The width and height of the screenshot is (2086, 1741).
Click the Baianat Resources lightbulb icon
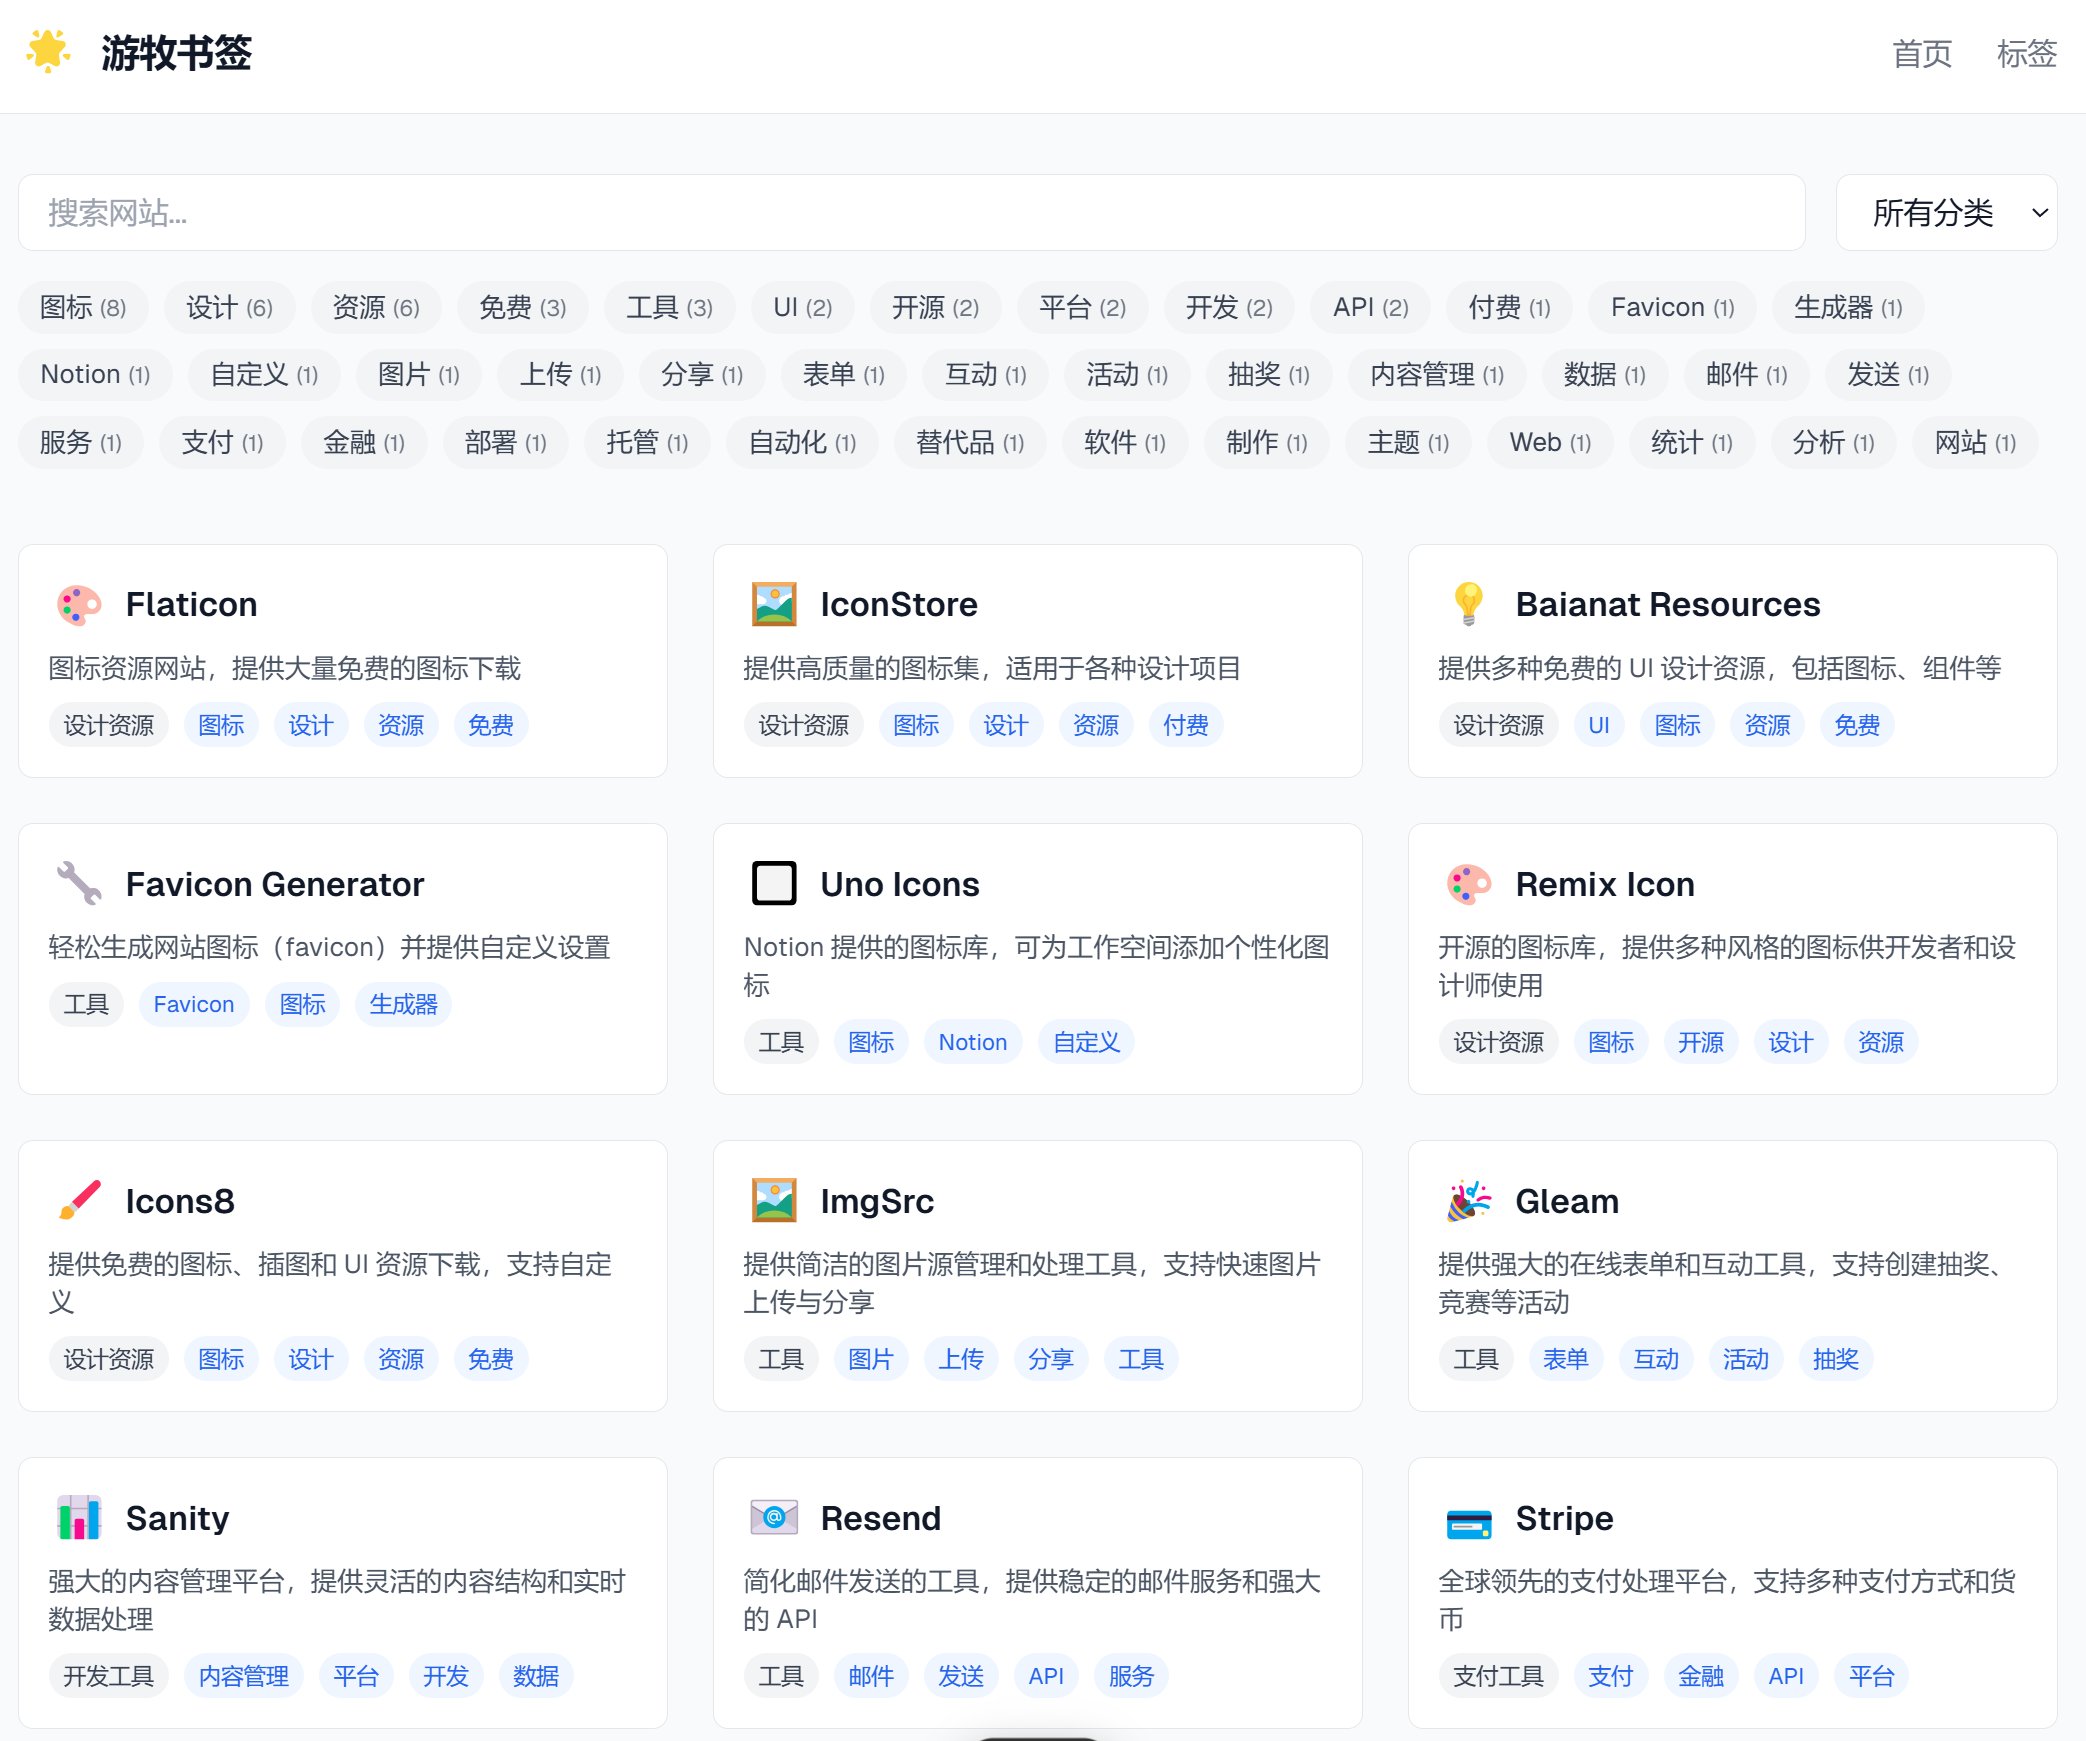tap(1469, 605)
